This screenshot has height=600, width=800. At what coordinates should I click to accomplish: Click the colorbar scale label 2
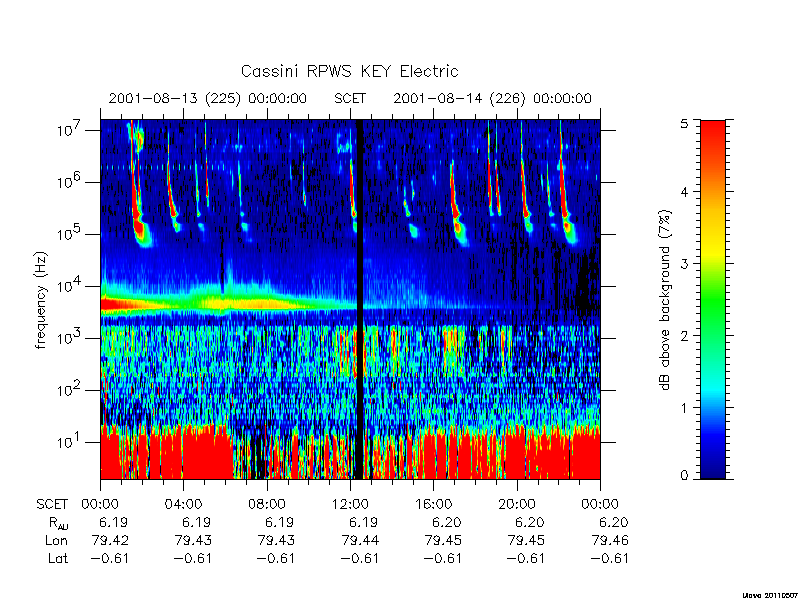(x=684, y=336)
